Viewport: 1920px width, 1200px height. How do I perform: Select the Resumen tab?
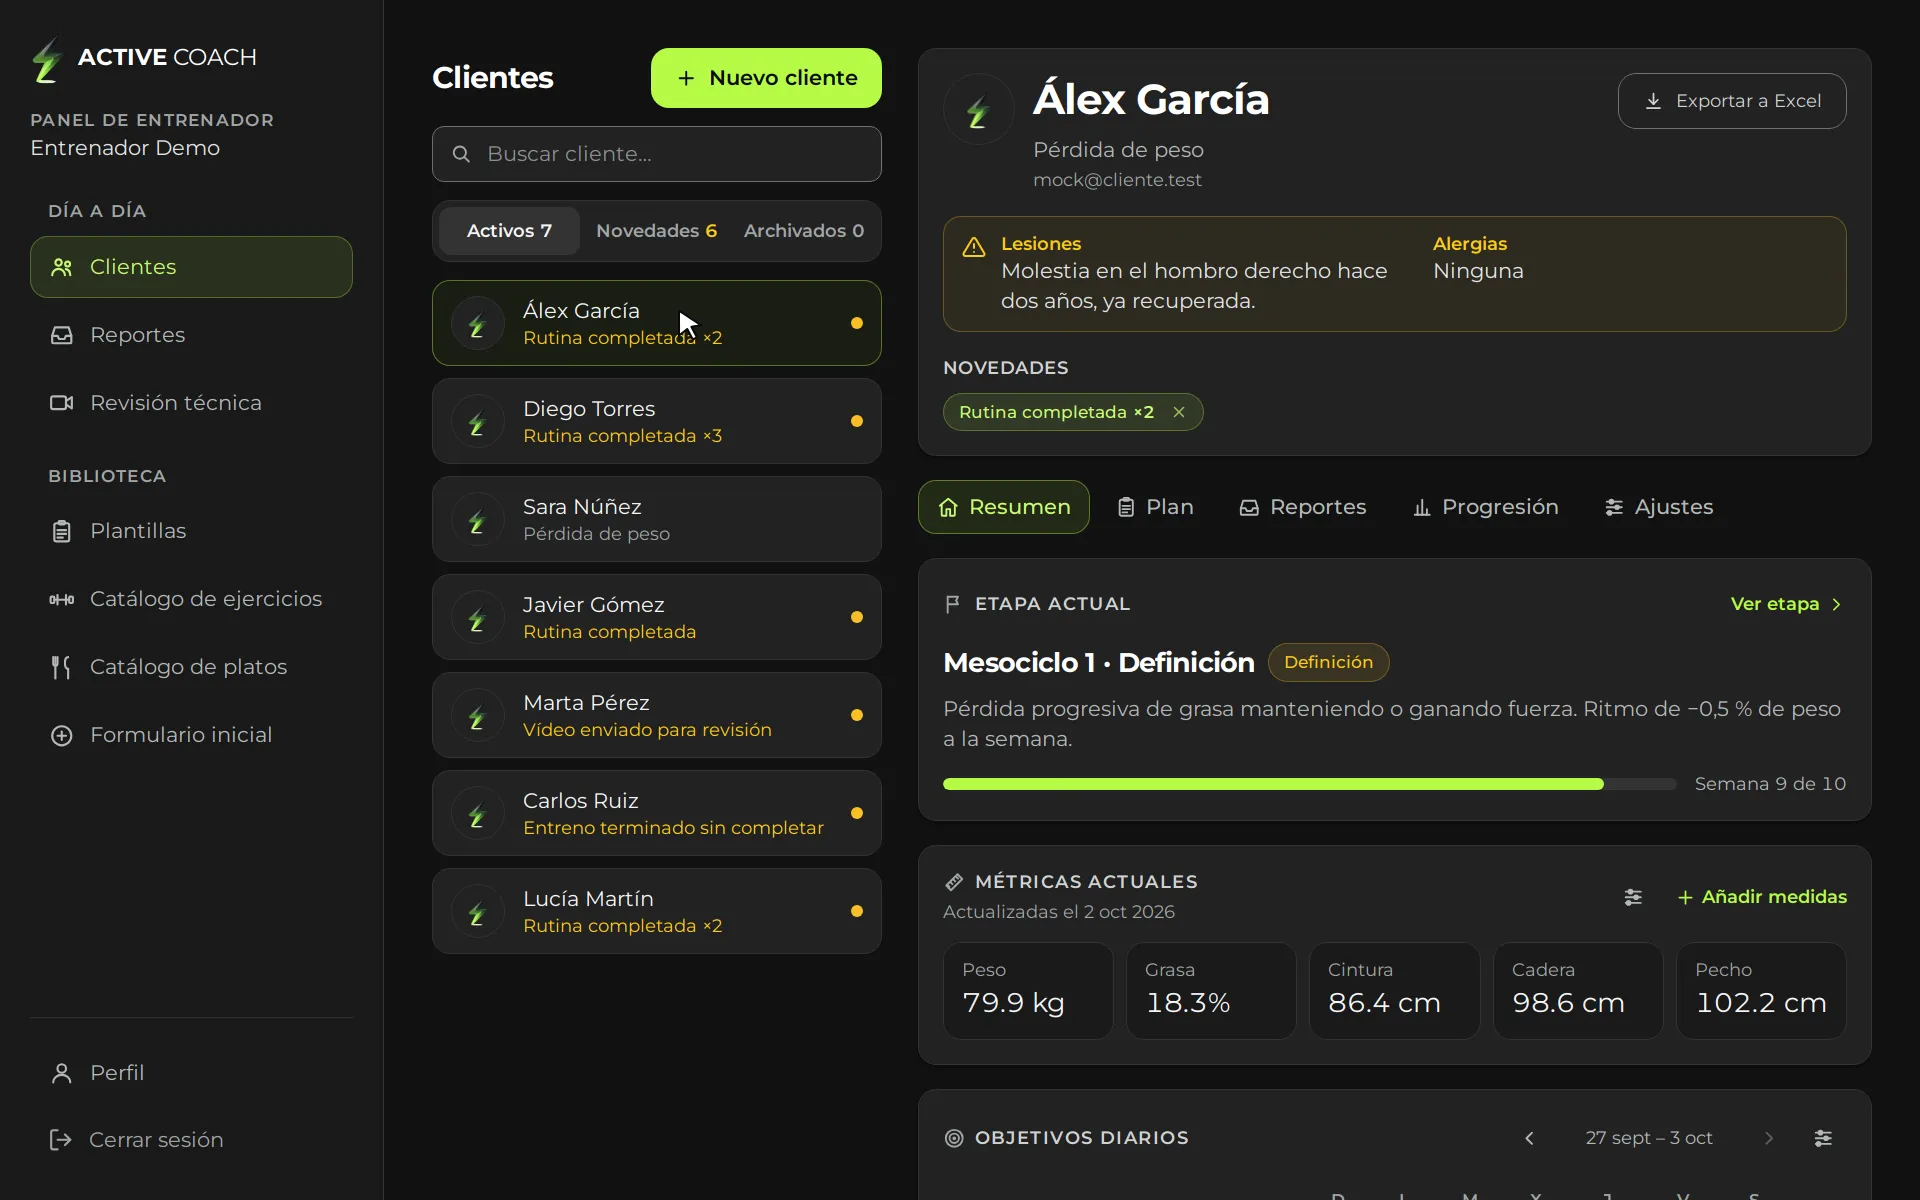pyautogui.click(x=1004, y=507)
